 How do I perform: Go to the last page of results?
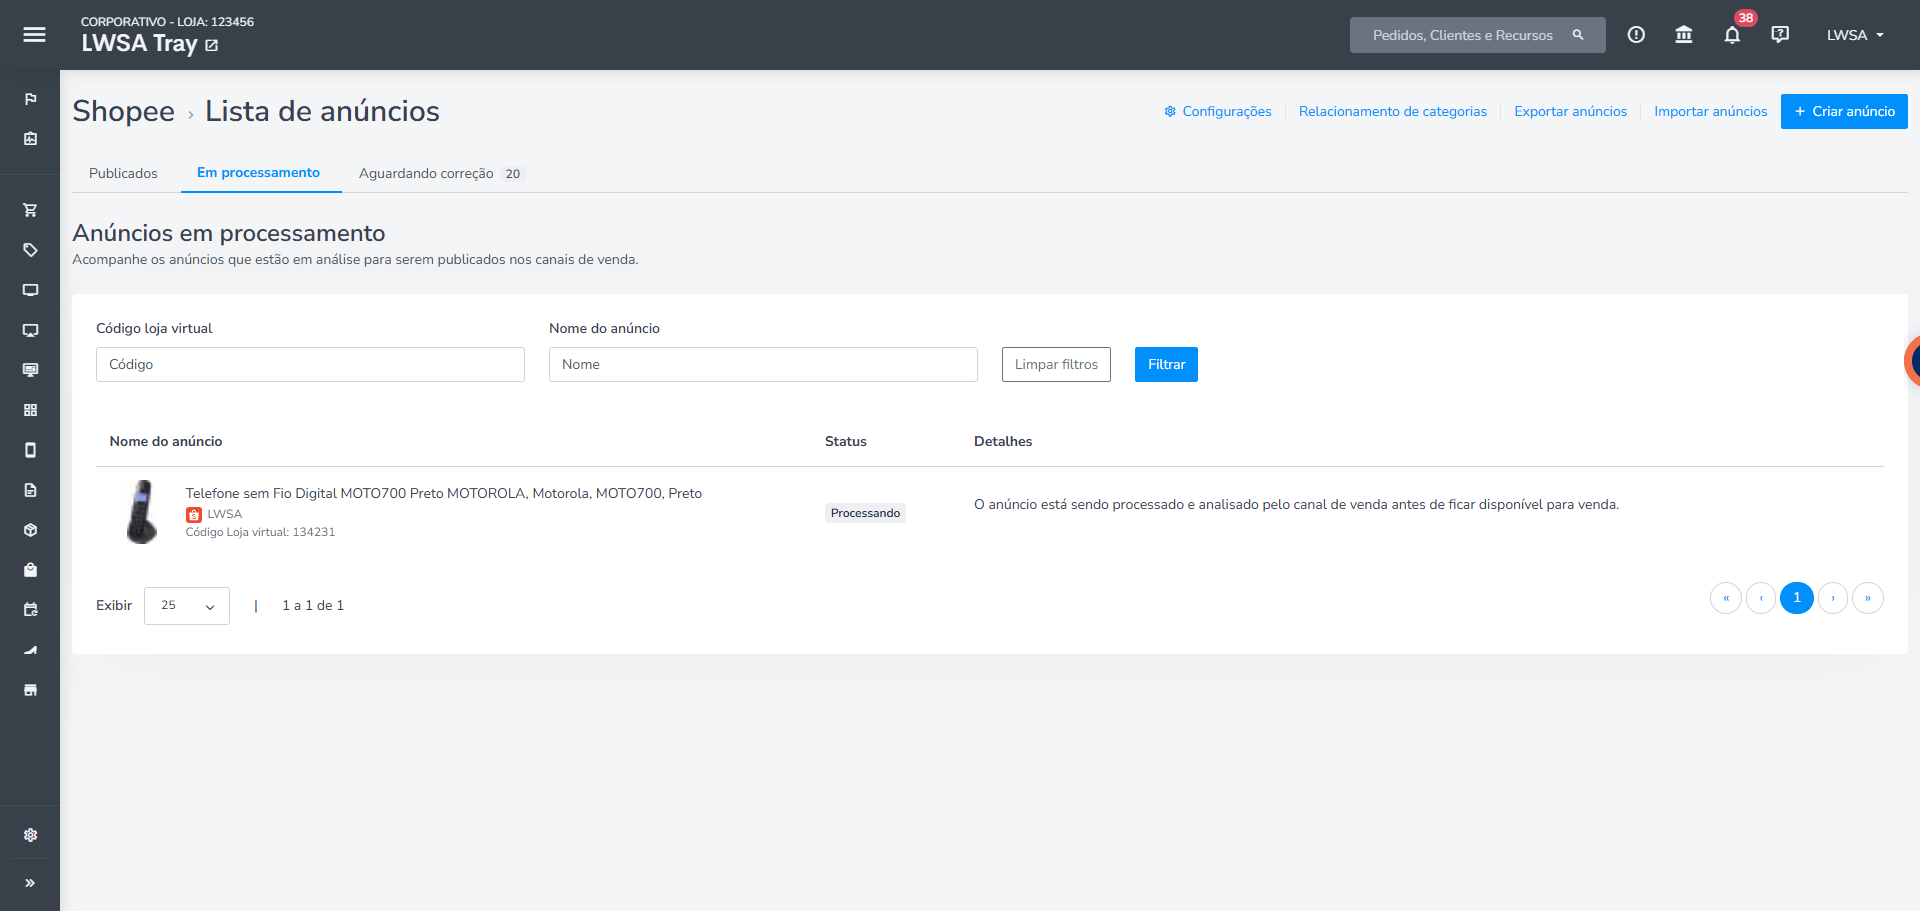click(1868, 598)
